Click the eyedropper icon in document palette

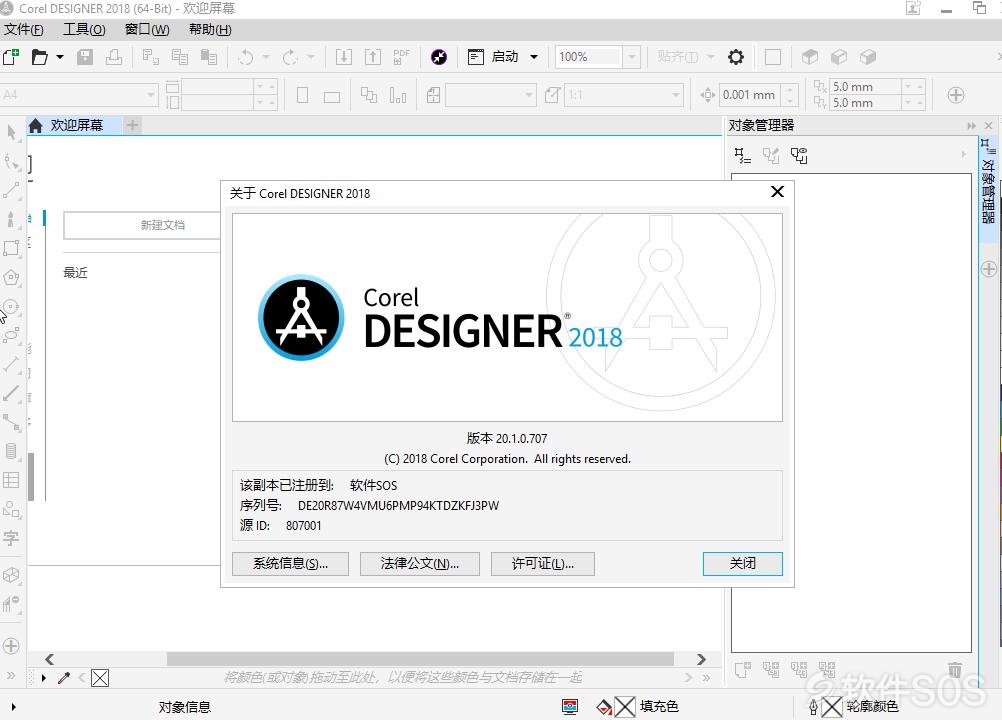[63, 678]
